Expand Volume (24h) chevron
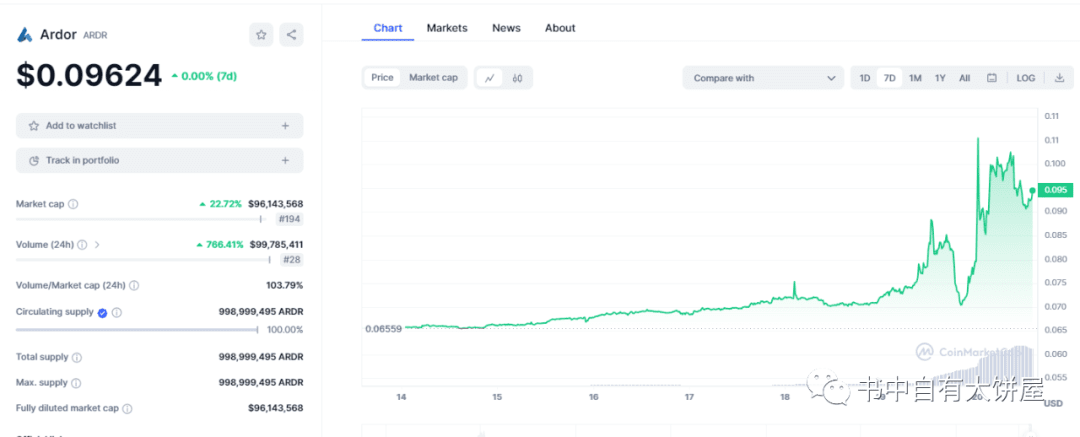Viewport: 1080px width, 437px height. pos(97,244)
